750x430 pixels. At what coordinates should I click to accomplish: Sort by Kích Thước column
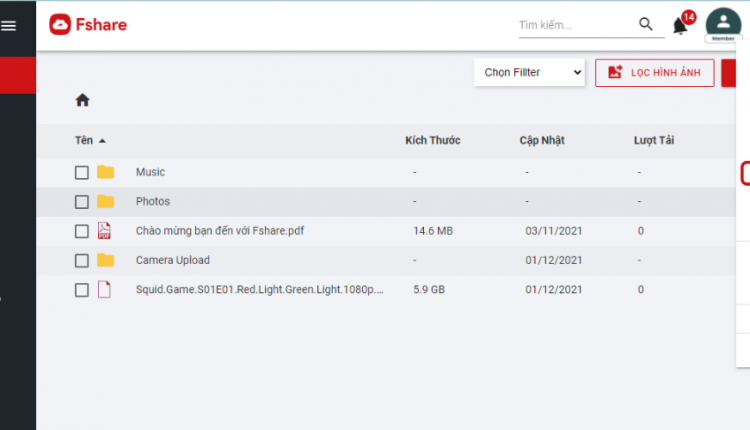point(433,140)
